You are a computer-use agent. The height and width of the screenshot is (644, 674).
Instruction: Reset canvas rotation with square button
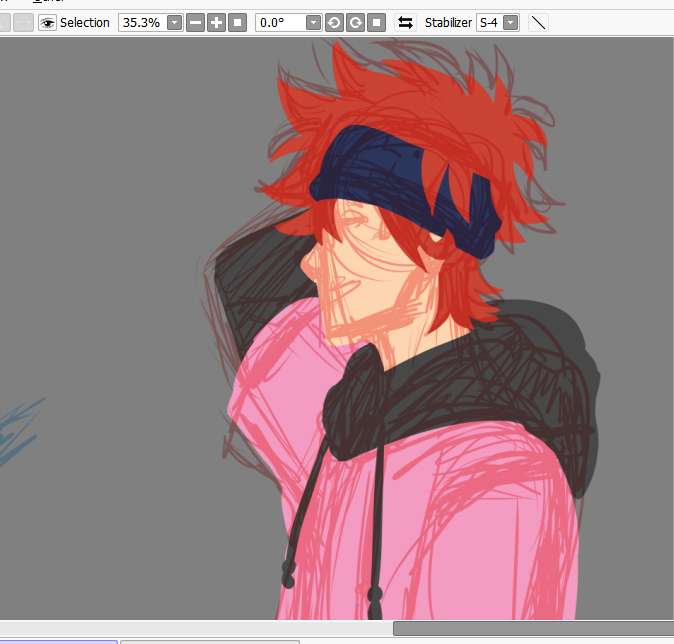[x=377, y=23]
